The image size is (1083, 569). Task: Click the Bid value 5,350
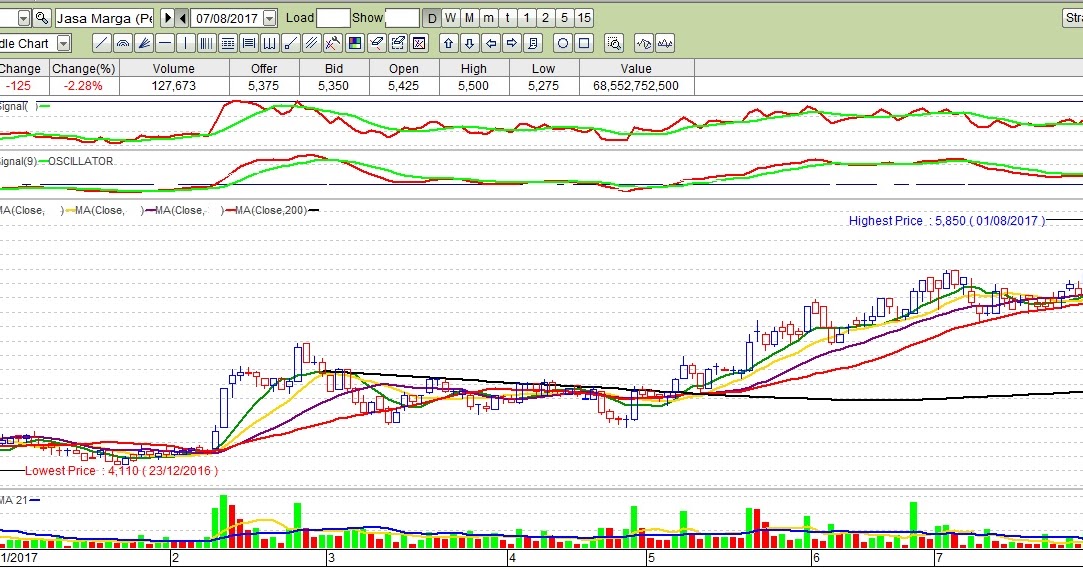tap(334, 86)
